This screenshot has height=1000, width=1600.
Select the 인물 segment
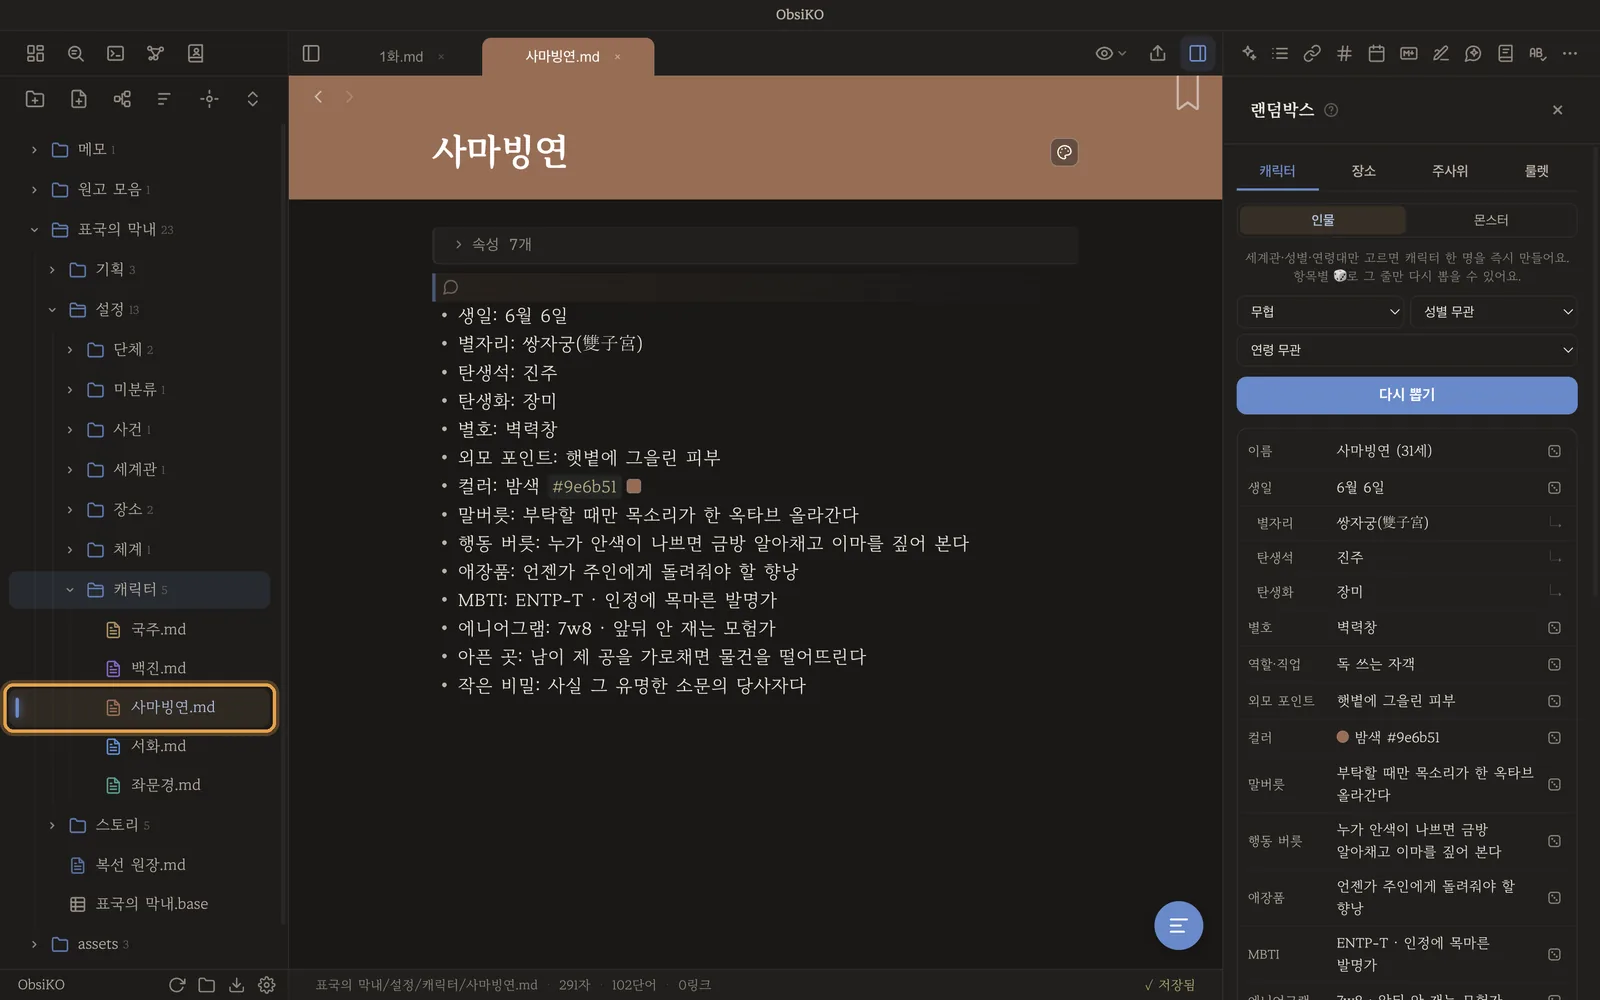tap(1322, 220)
